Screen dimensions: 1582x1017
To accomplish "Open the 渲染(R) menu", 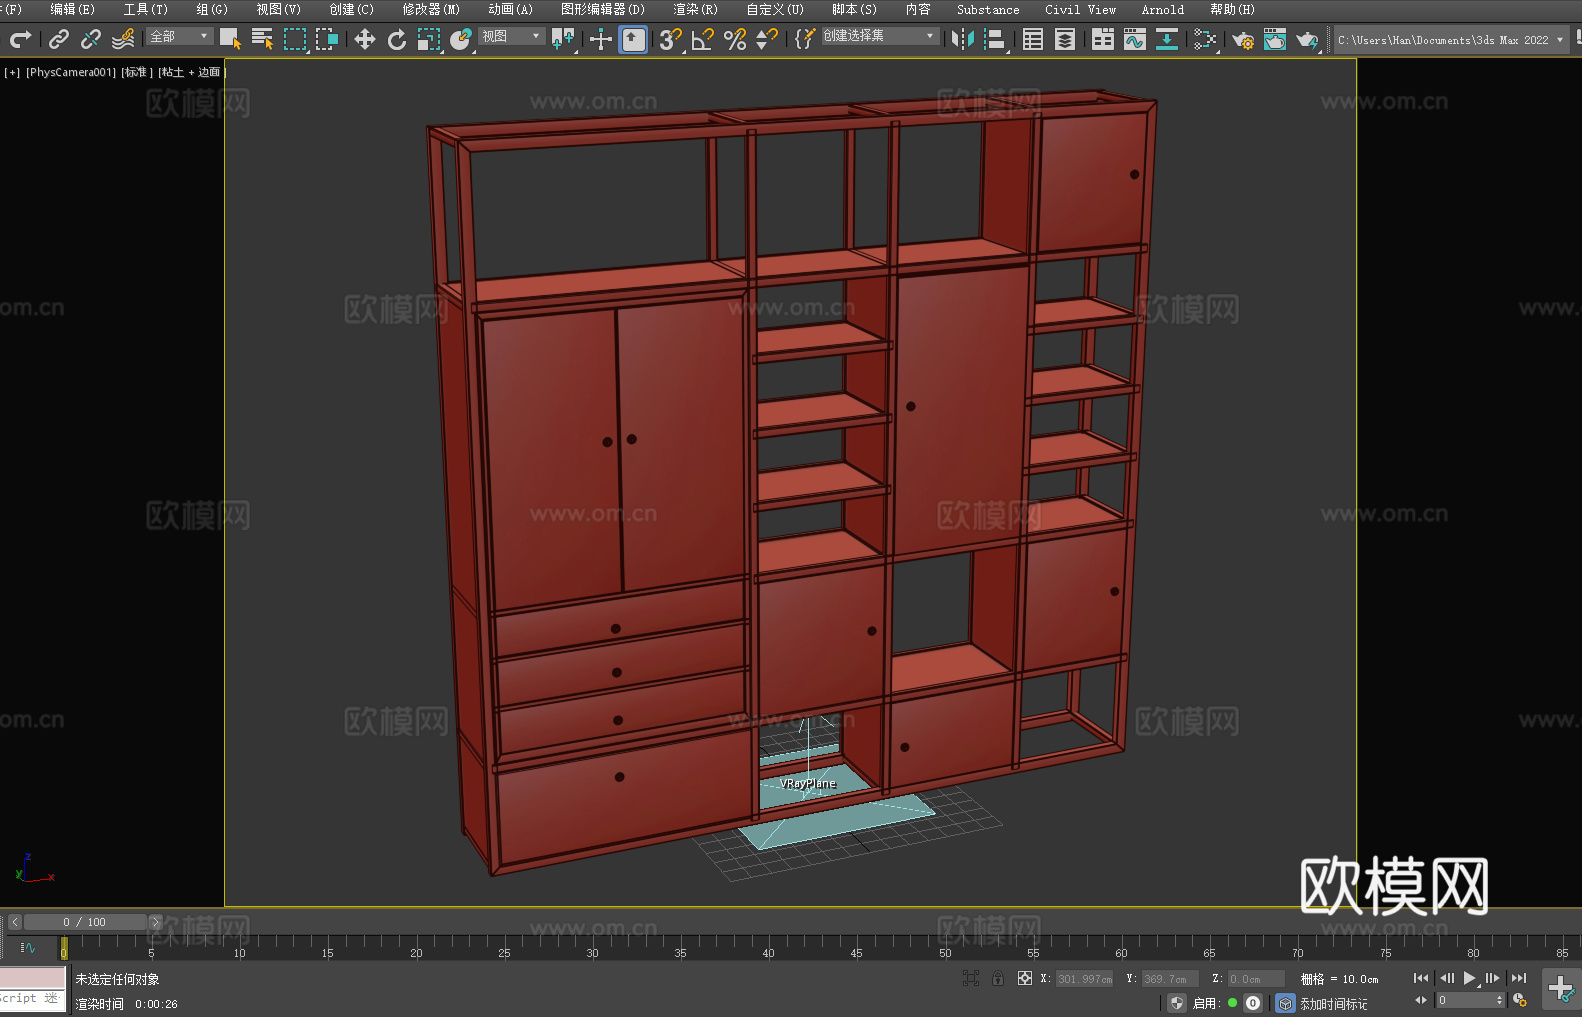I will 696,9.
